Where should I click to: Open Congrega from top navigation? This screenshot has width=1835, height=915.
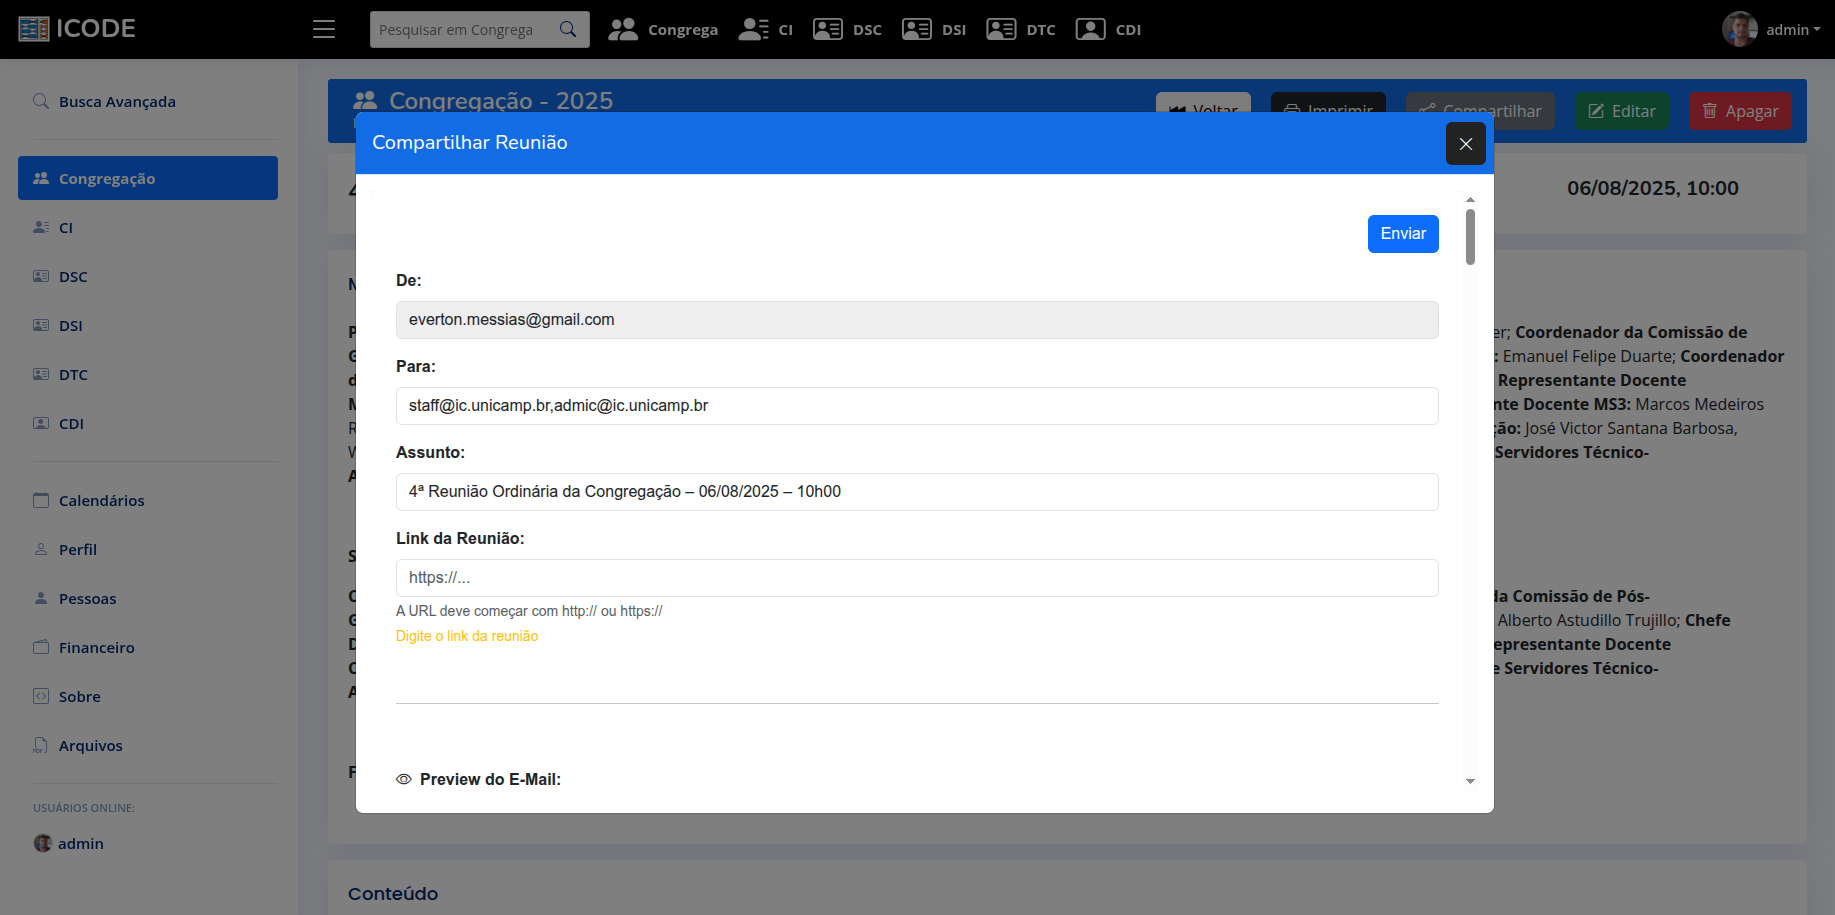pyautogui.click(x=663, y=30)
